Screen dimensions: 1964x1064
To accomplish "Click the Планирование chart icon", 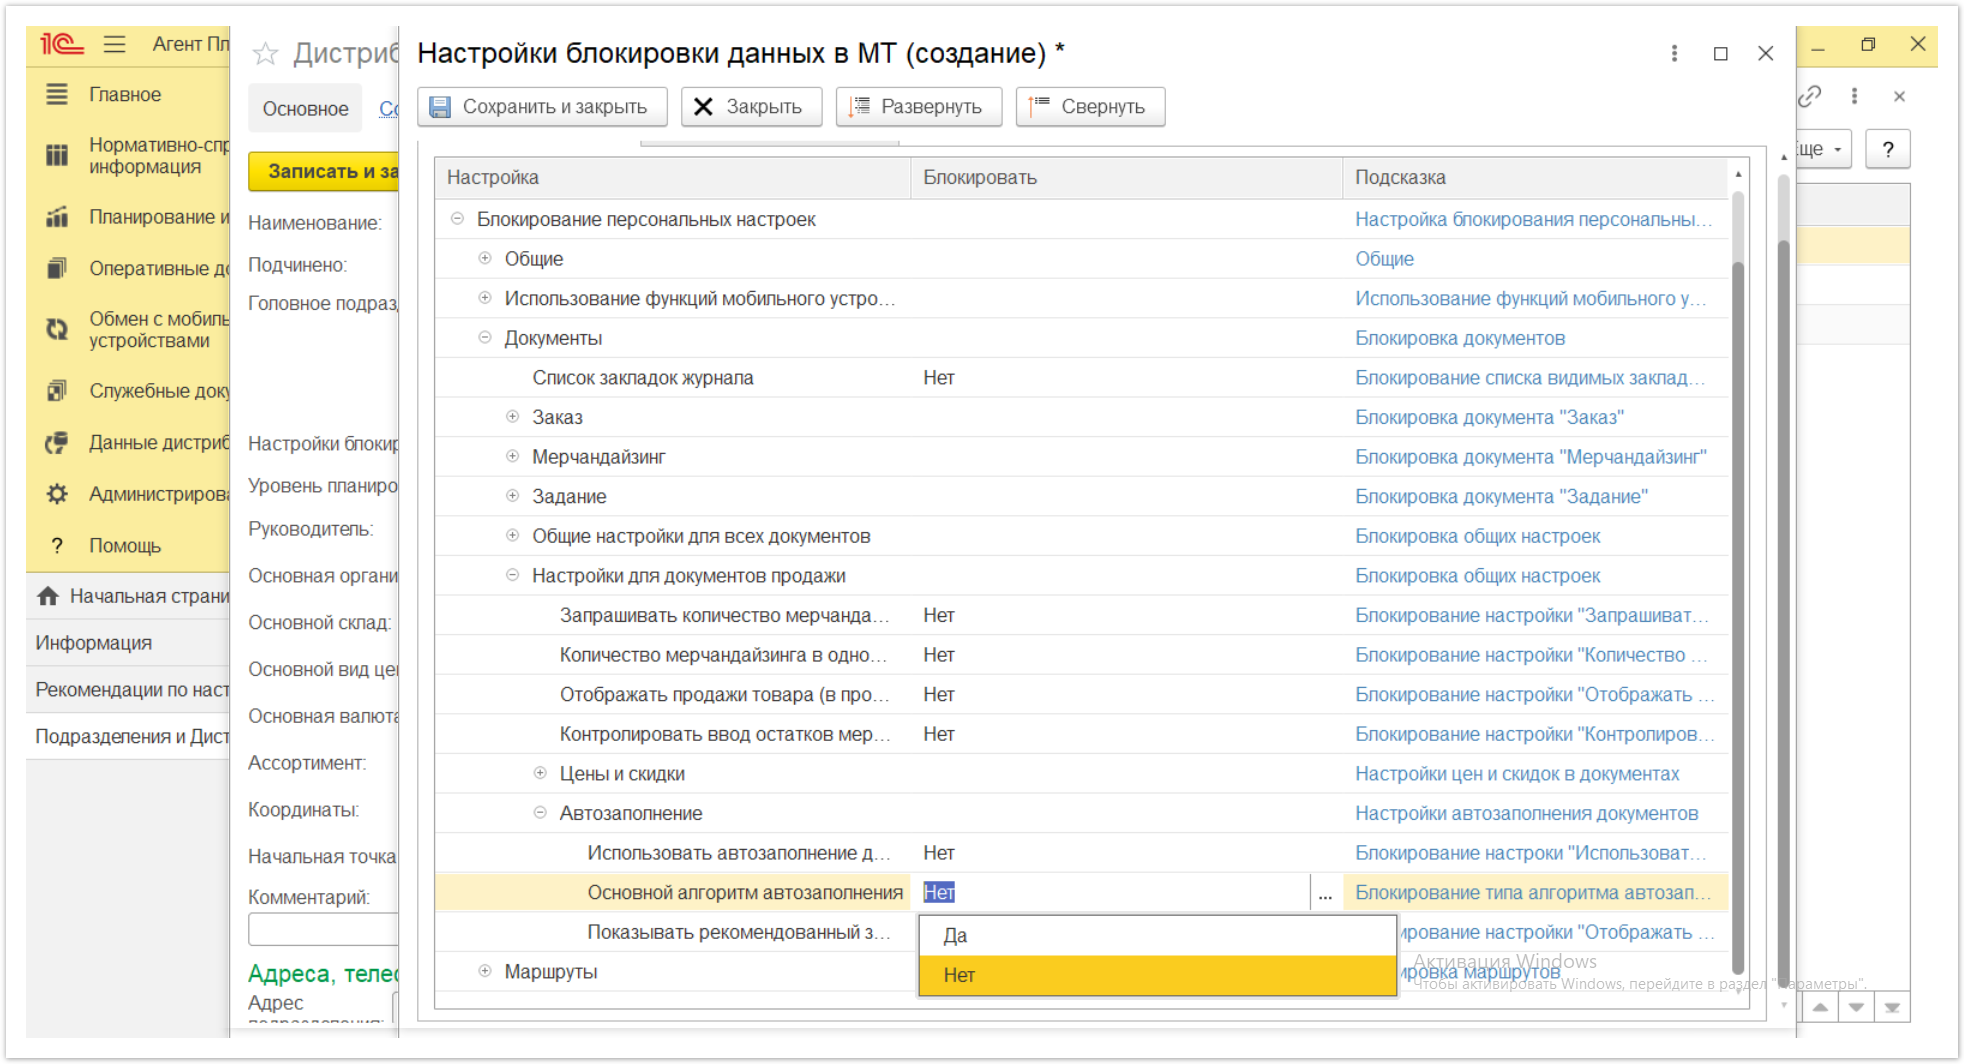I will pyautogui.click(x=57, y=217).
